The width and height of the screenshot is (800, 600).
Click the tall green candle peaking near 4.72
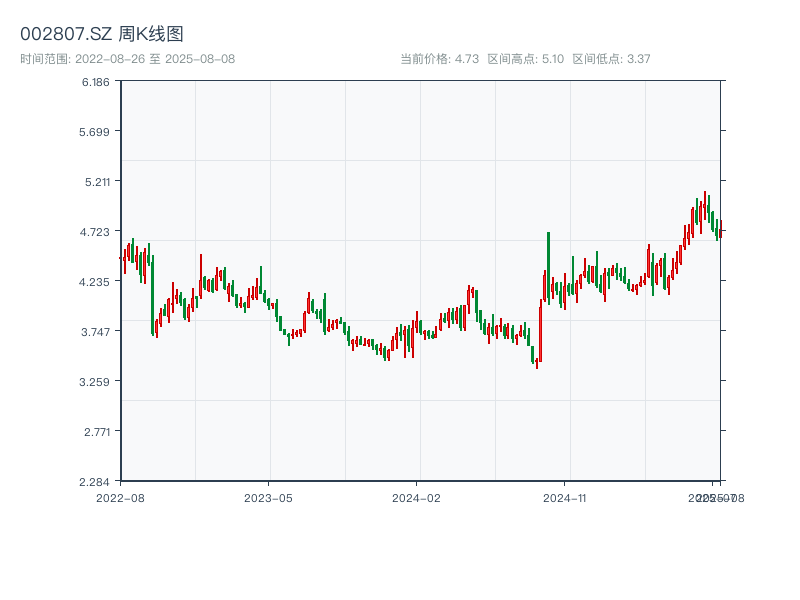(x=548, y=265)
